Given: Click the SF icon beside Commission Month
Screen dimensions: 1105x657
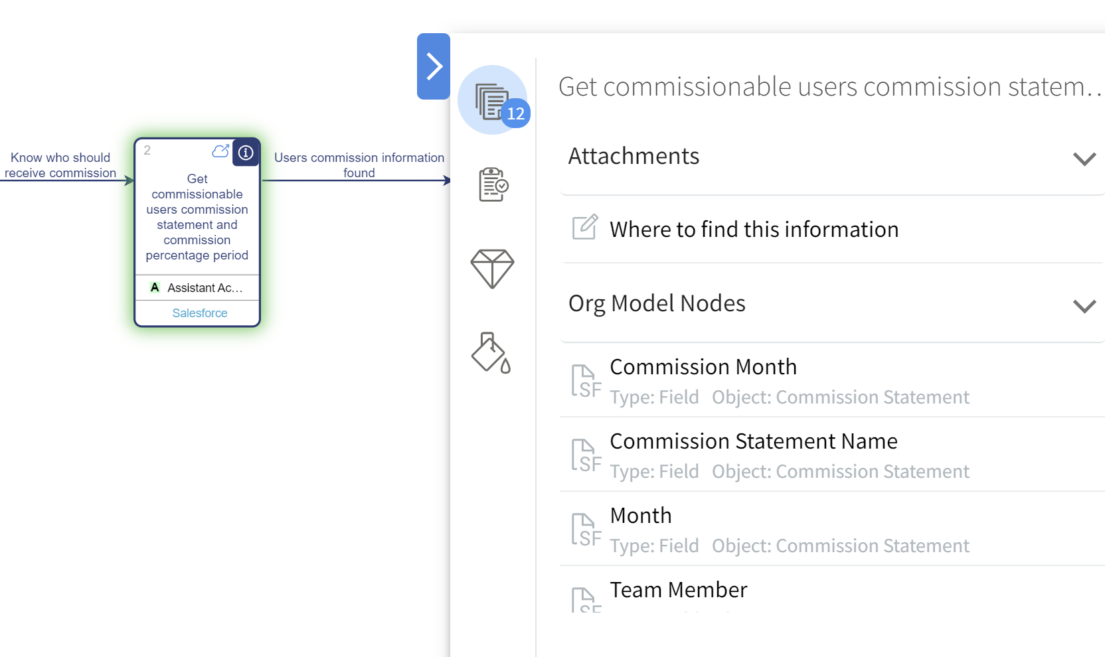Looking at the screenshot, I should pos(585,381).
